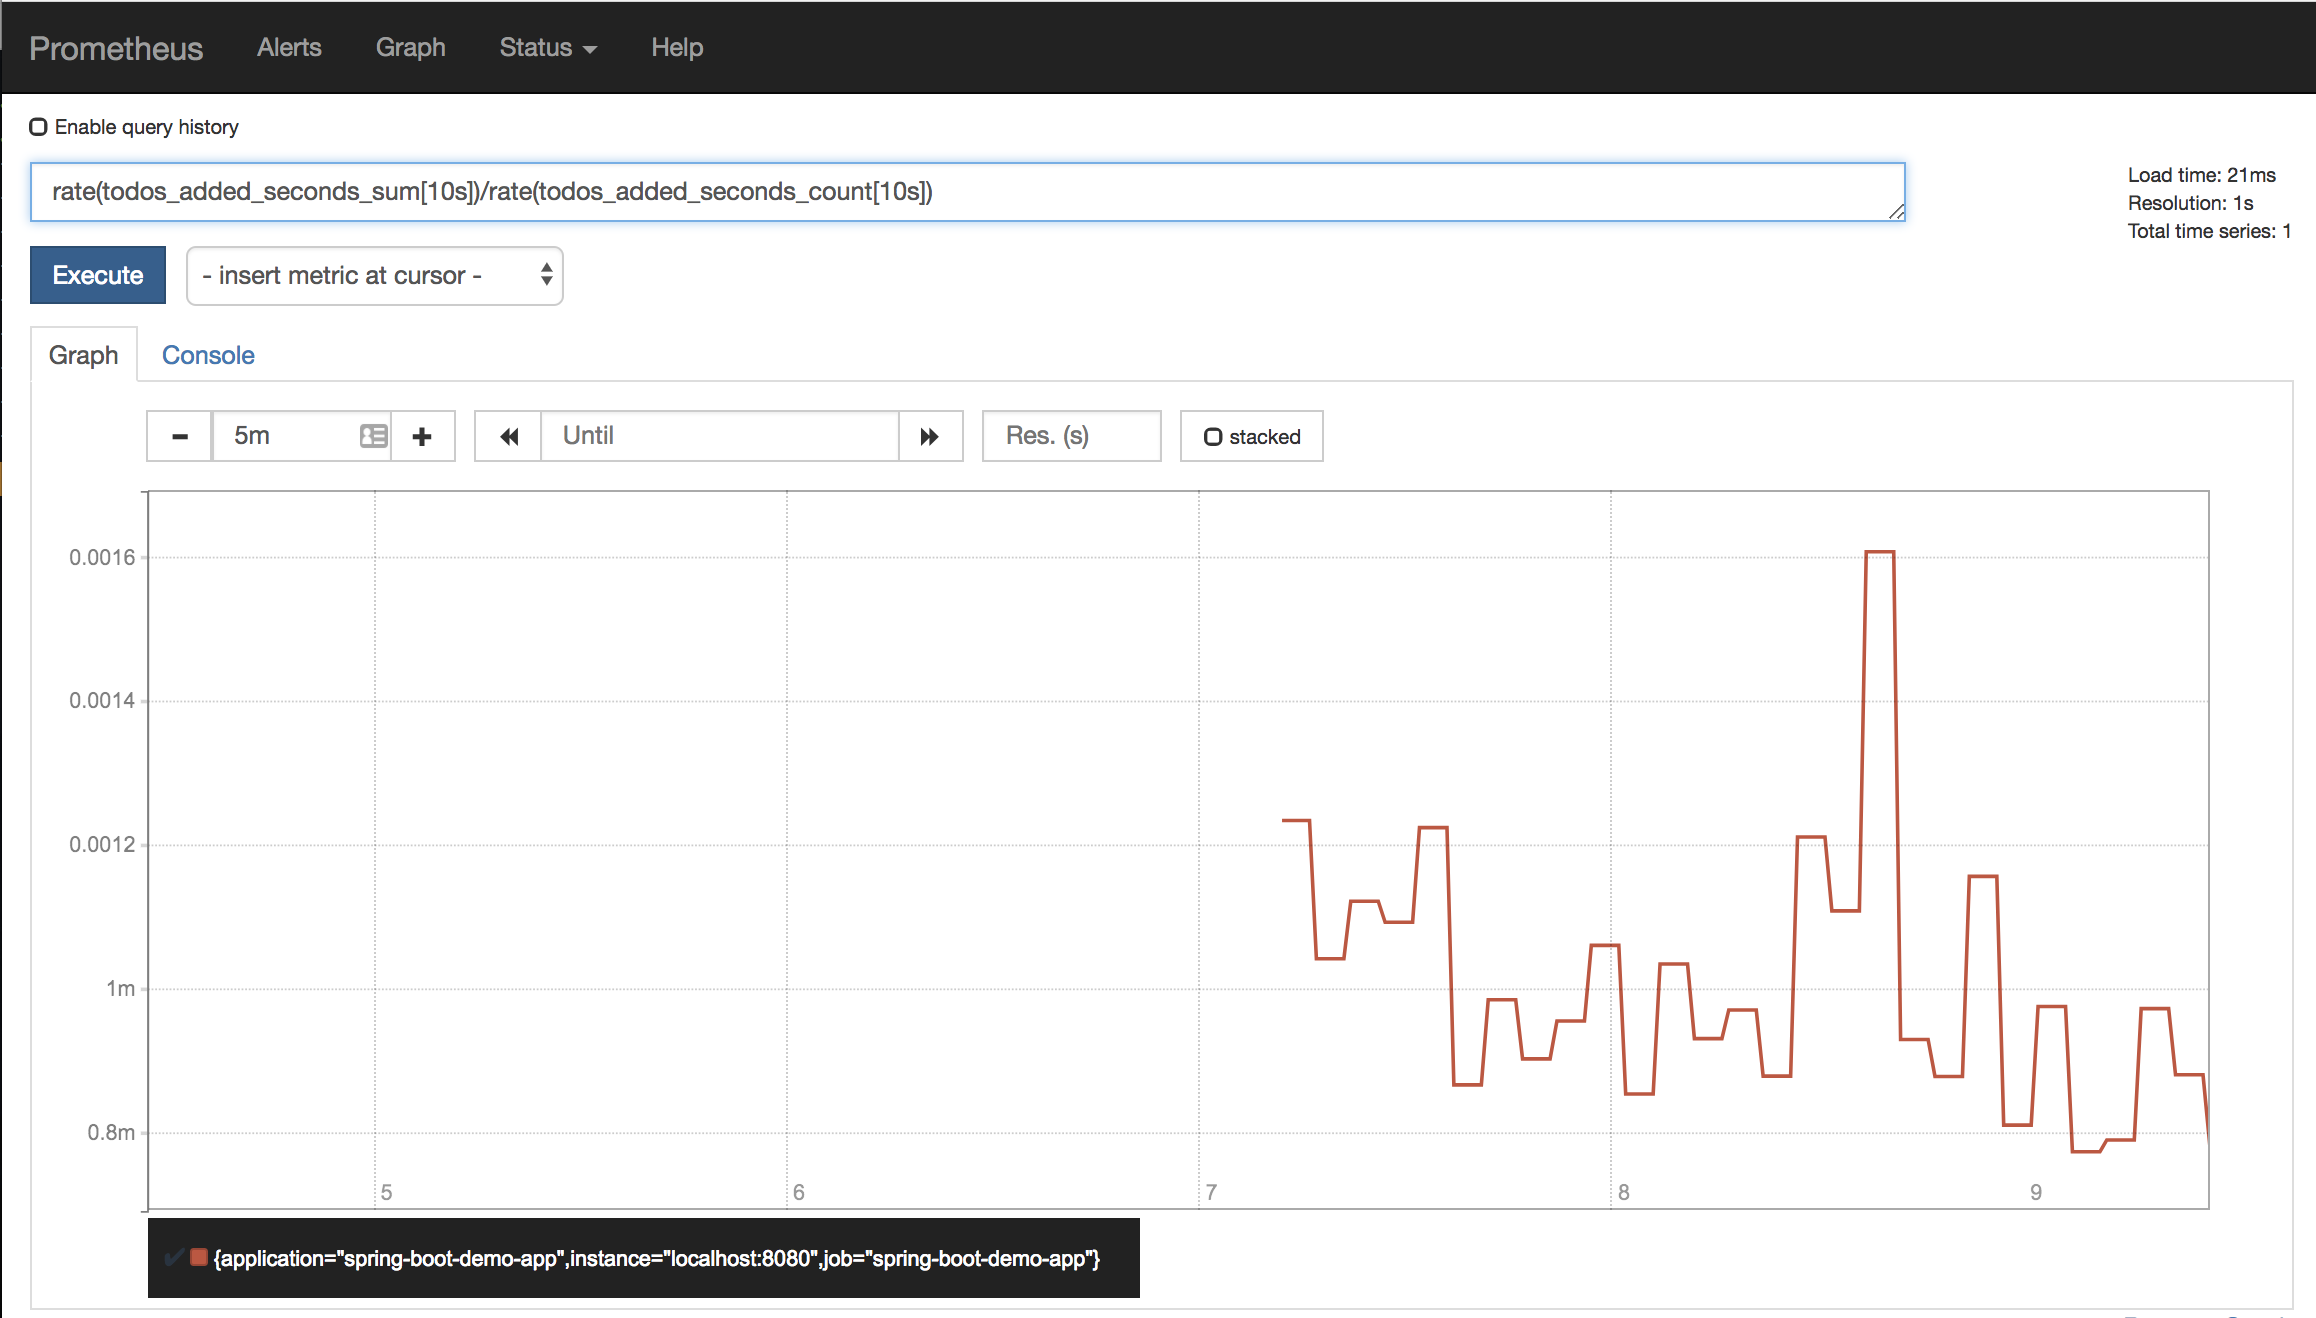Click the grid view icon next to 5m
2316x1318 pixels.
[x=372, y=434]
